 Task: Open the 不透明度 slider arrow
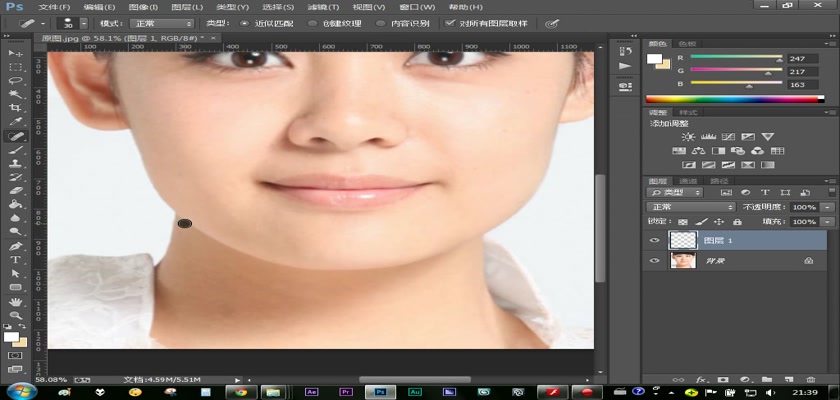(828, 207)
